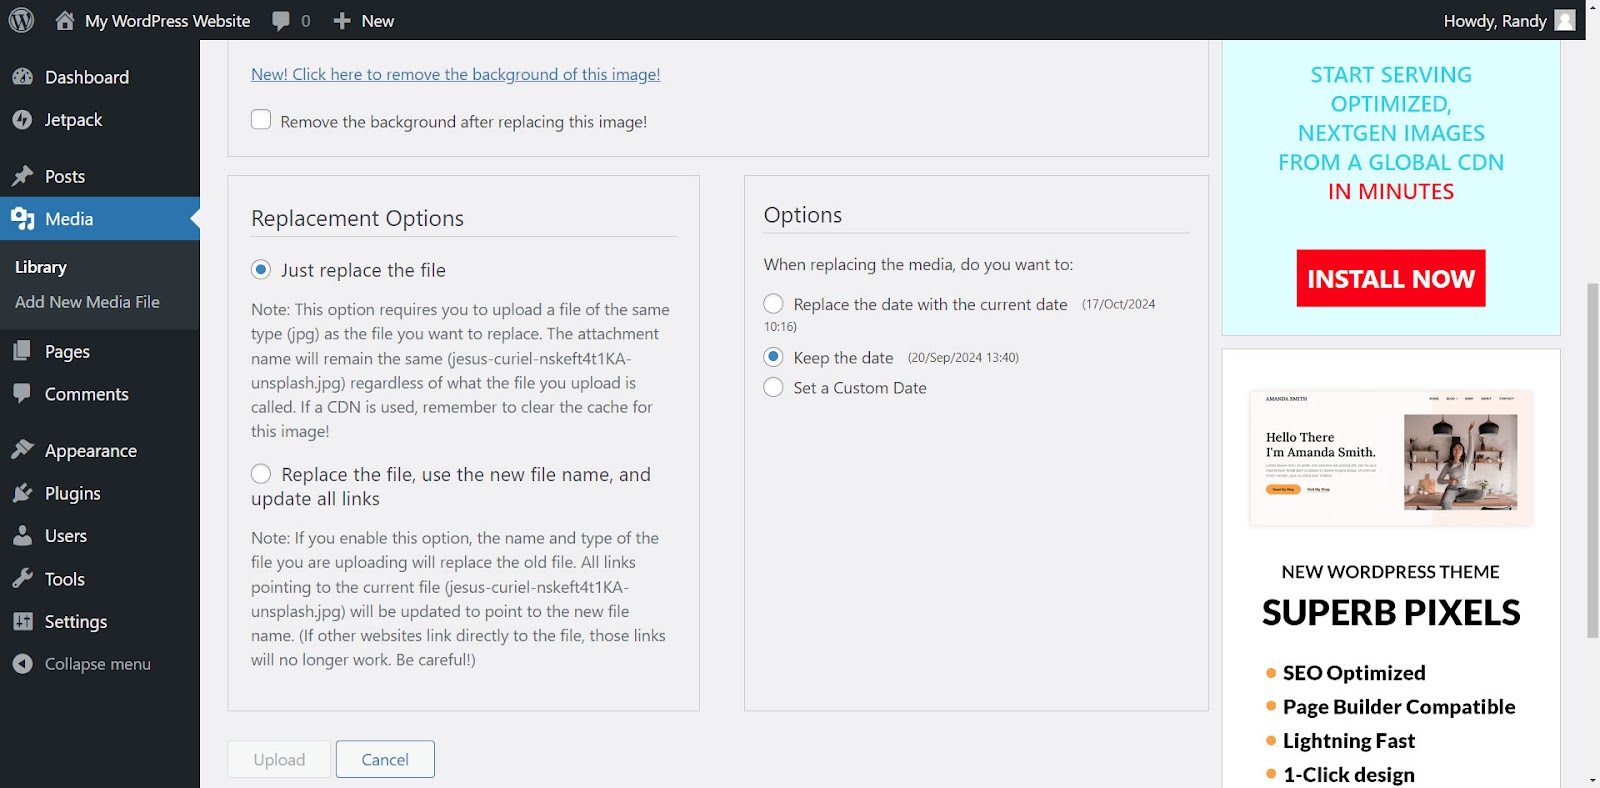1600x788 pixels.
Task: Select Set a Custom Date option
Action: [x=773, y=387]
